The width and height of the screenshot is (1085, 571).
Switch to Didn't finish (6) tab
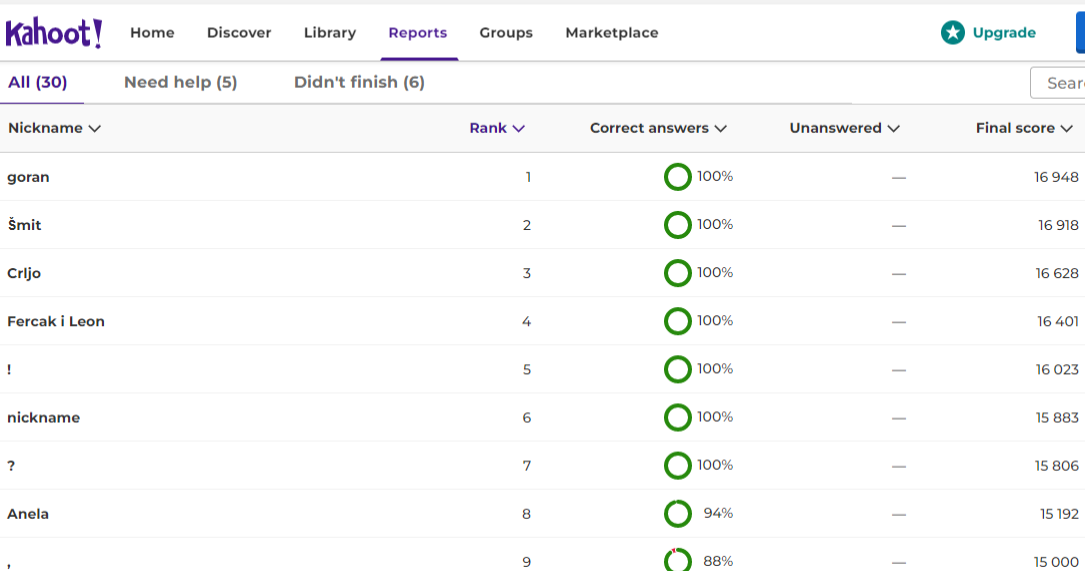[x=359, y=82]
